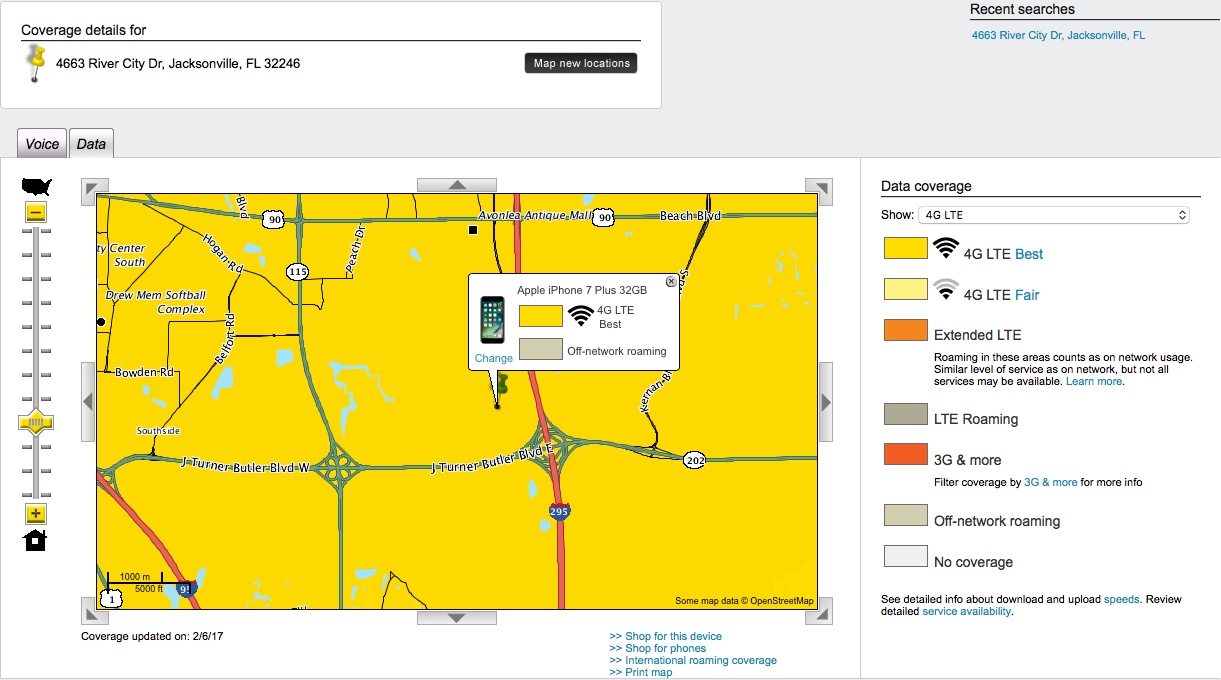Open the Show 4G LTE dropdown
The width and height of the screenshot is (1221, 680).
coord(1054,215)
